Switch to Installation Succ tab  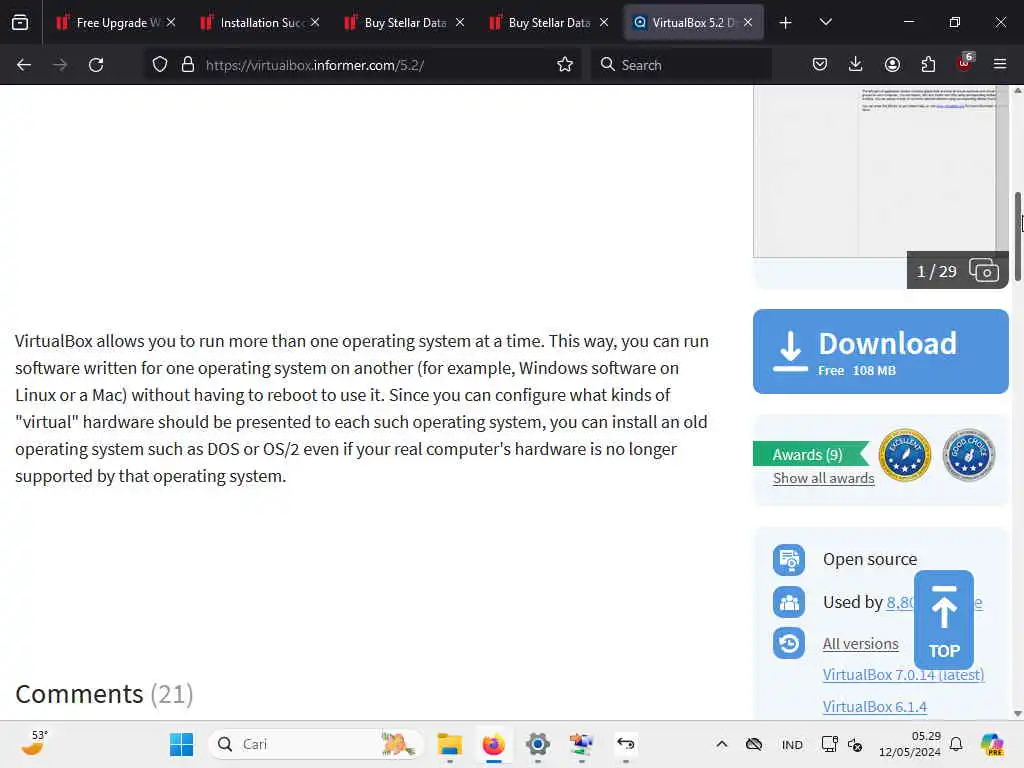click(x=254, y=23)
